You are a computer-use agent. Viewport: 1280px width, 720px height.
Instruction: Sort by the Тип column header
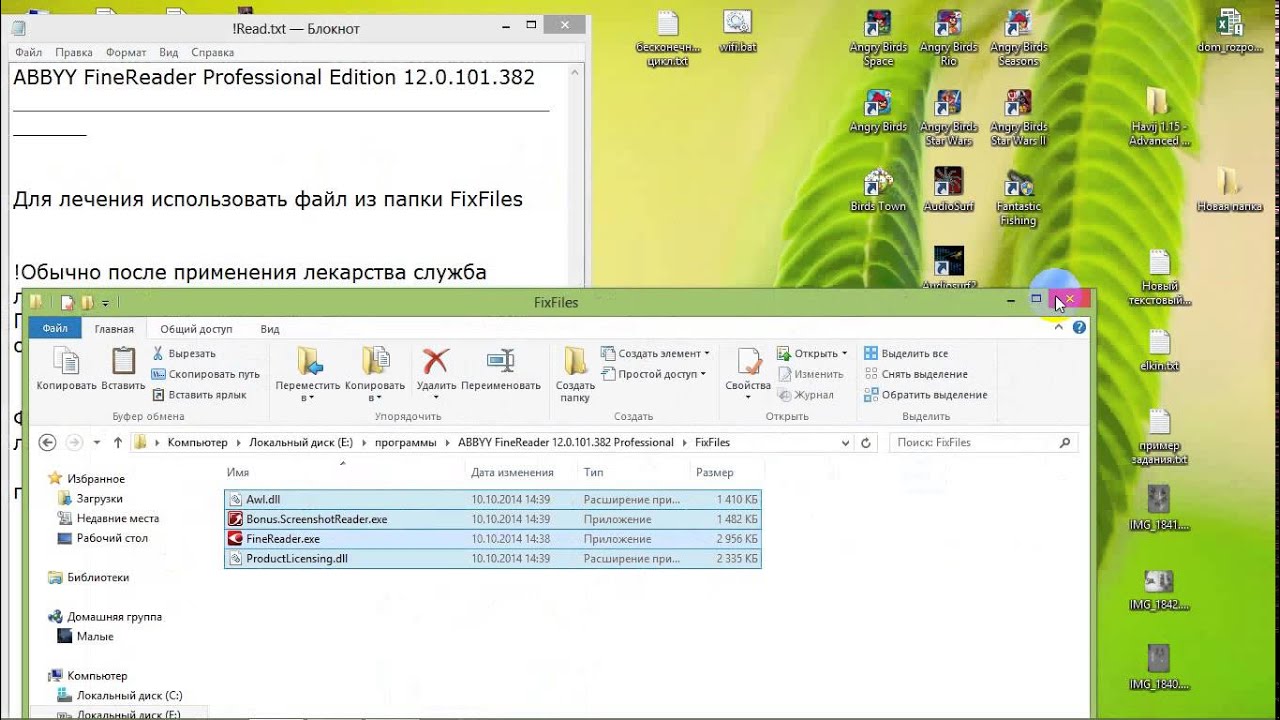tap(633, 472)
